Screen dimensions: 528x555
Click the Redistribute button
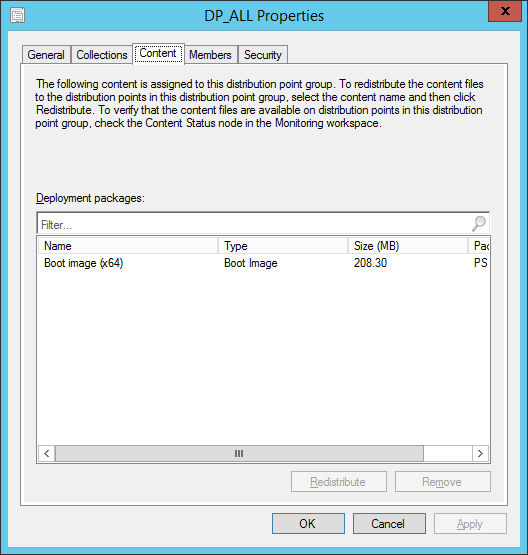339,481
